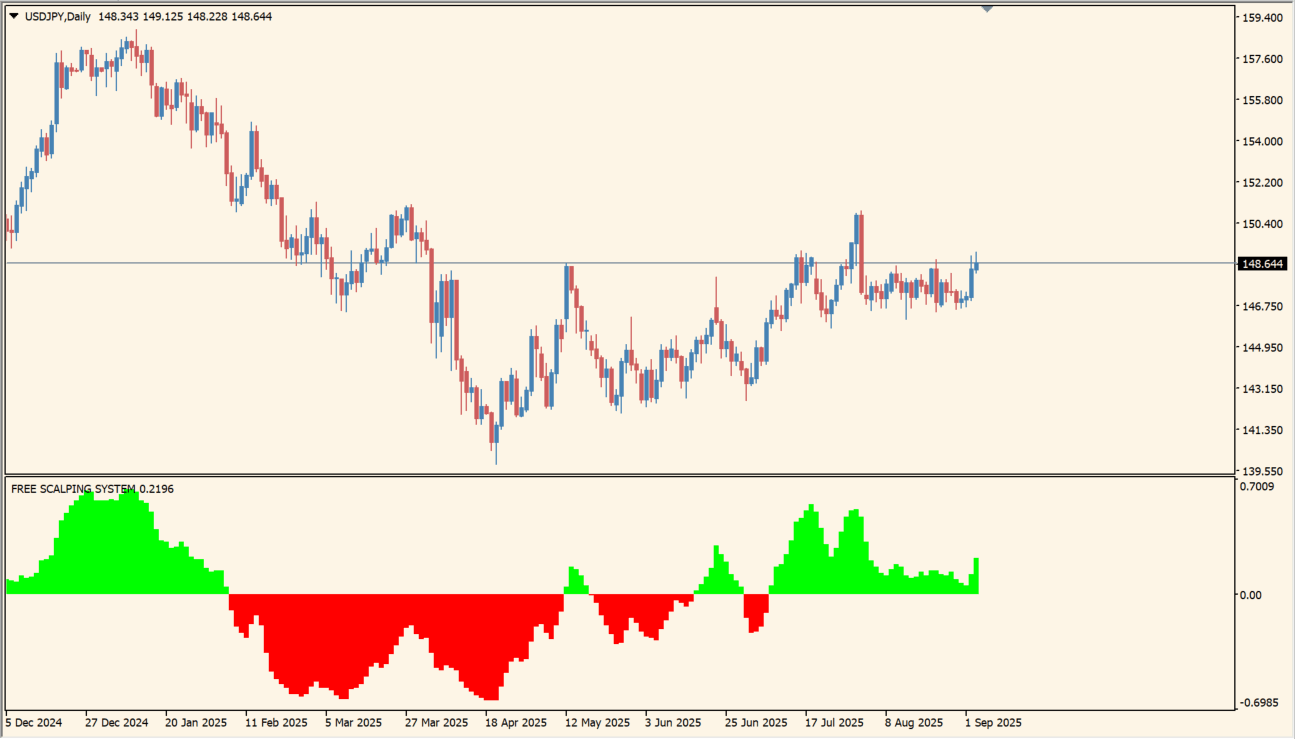This screenshot has width=1295, height=739.
Task: Click the 5 Dec 2024 date on time axis
Action: tap(34, 722)
